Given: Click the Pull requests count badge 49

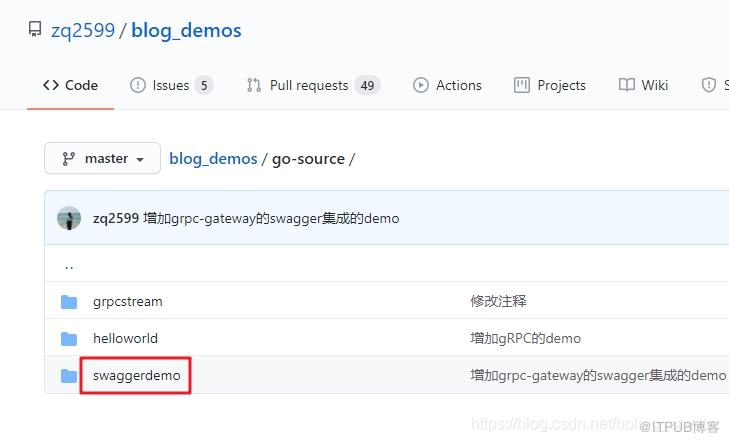Looking at the screenshot, I should (x=367, y=86).
